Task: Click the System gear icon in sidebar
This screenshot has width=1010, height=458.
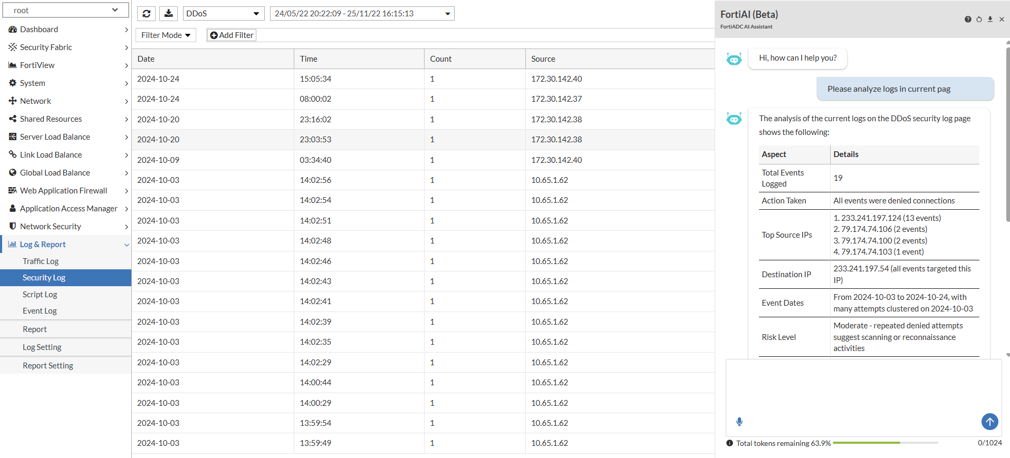Action: pyautogui.click(x=13, y=83)
